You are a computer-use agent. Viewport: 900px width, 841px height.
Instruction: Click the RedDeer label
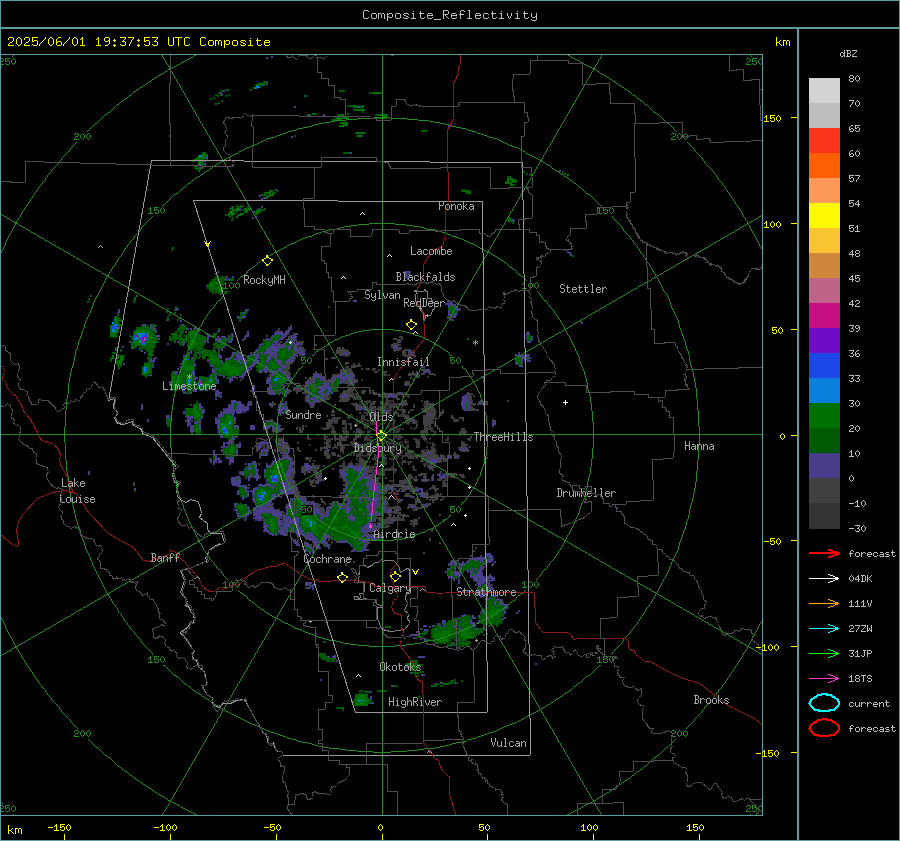(424, 303)
